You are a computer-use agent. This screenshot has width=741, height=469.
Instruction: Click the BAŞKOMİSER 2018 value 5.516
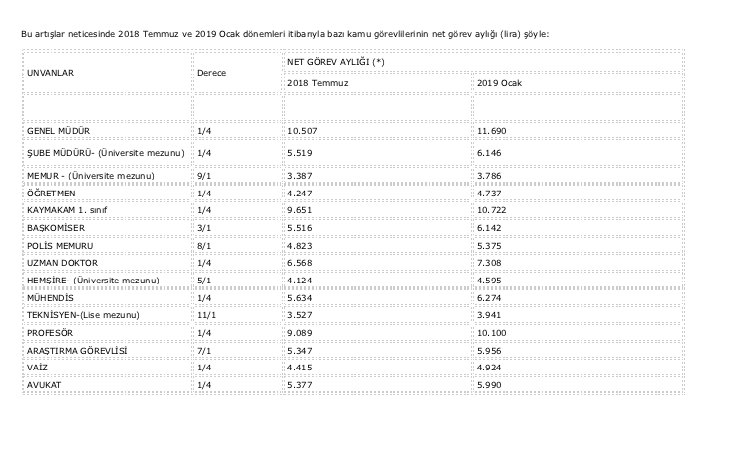click(302, 229)
